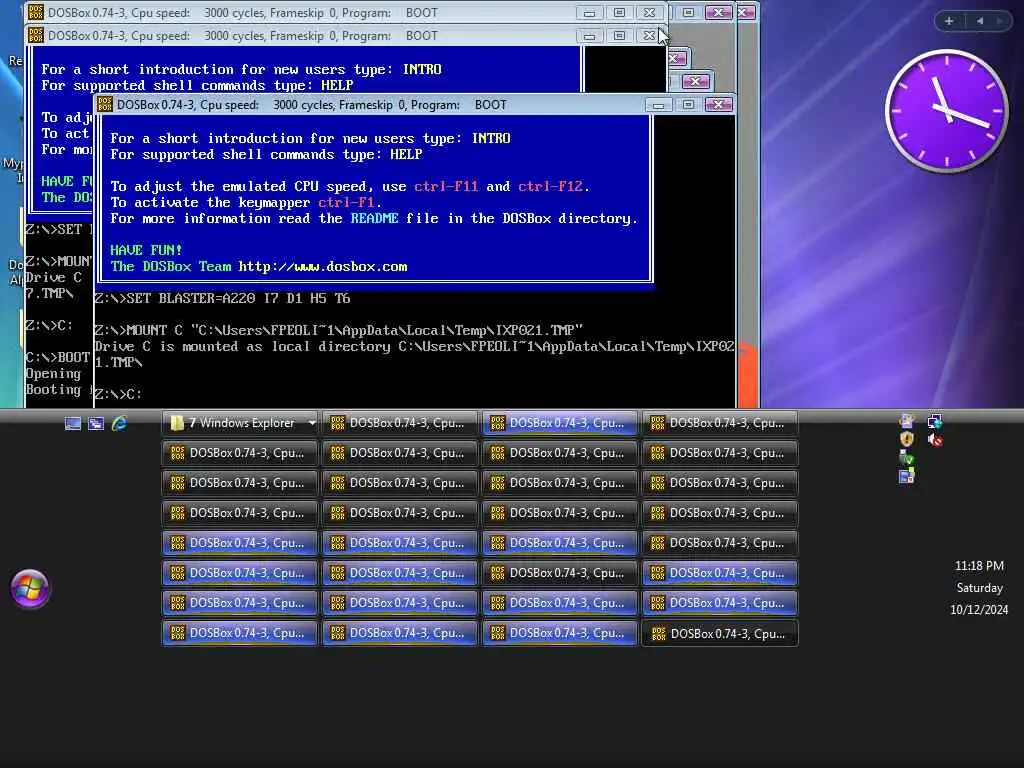The width and height of the screenshot is (1024, 768).
Task: Click the 10/12/2024 date in tray
Action: (x=979, y=609)
